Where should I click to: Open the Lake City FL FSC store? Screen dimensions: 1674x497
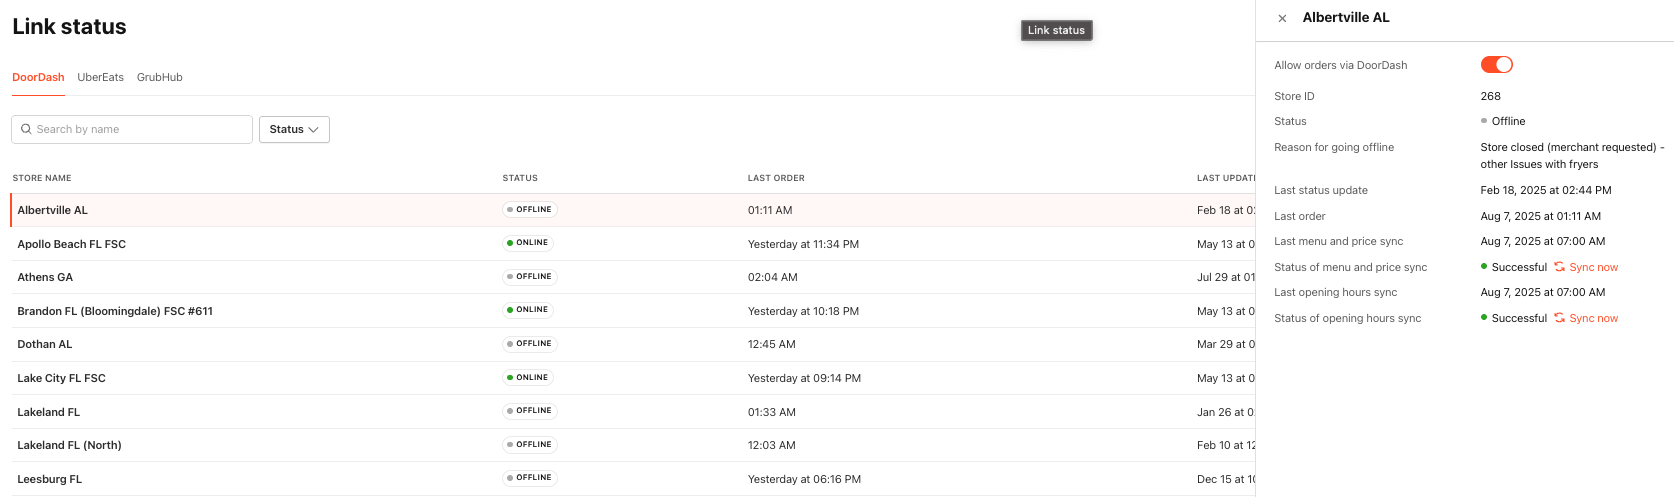click(633, 378)
